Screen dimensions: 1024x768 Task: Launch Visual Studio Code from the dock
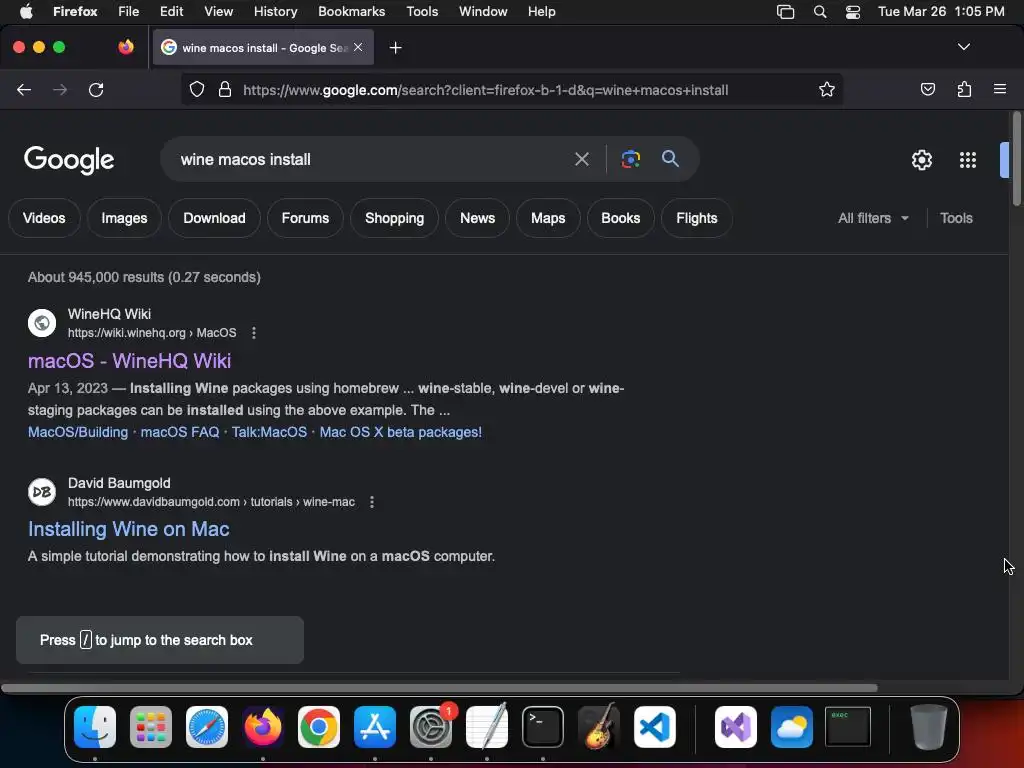coord(654,727)
